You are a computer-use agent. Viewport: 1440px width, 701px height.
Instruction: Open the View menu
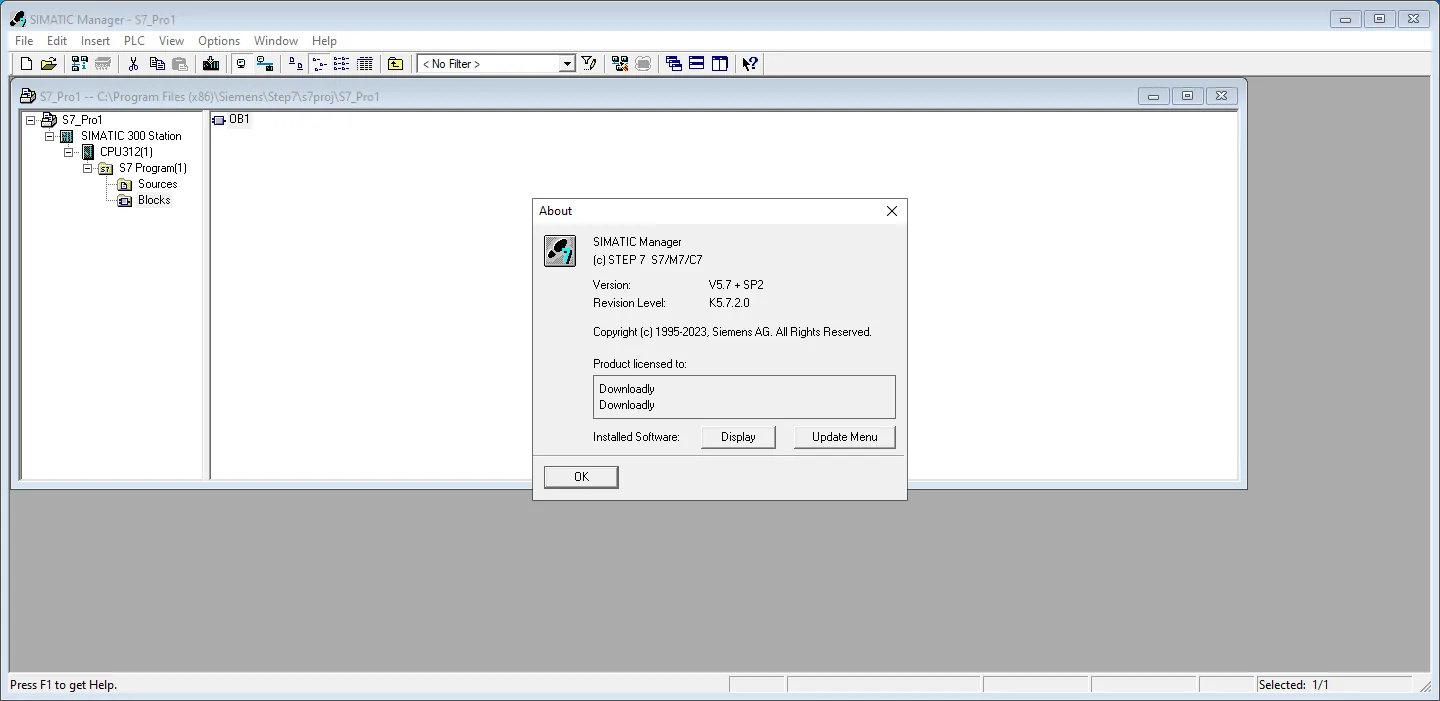coord(172,41)
